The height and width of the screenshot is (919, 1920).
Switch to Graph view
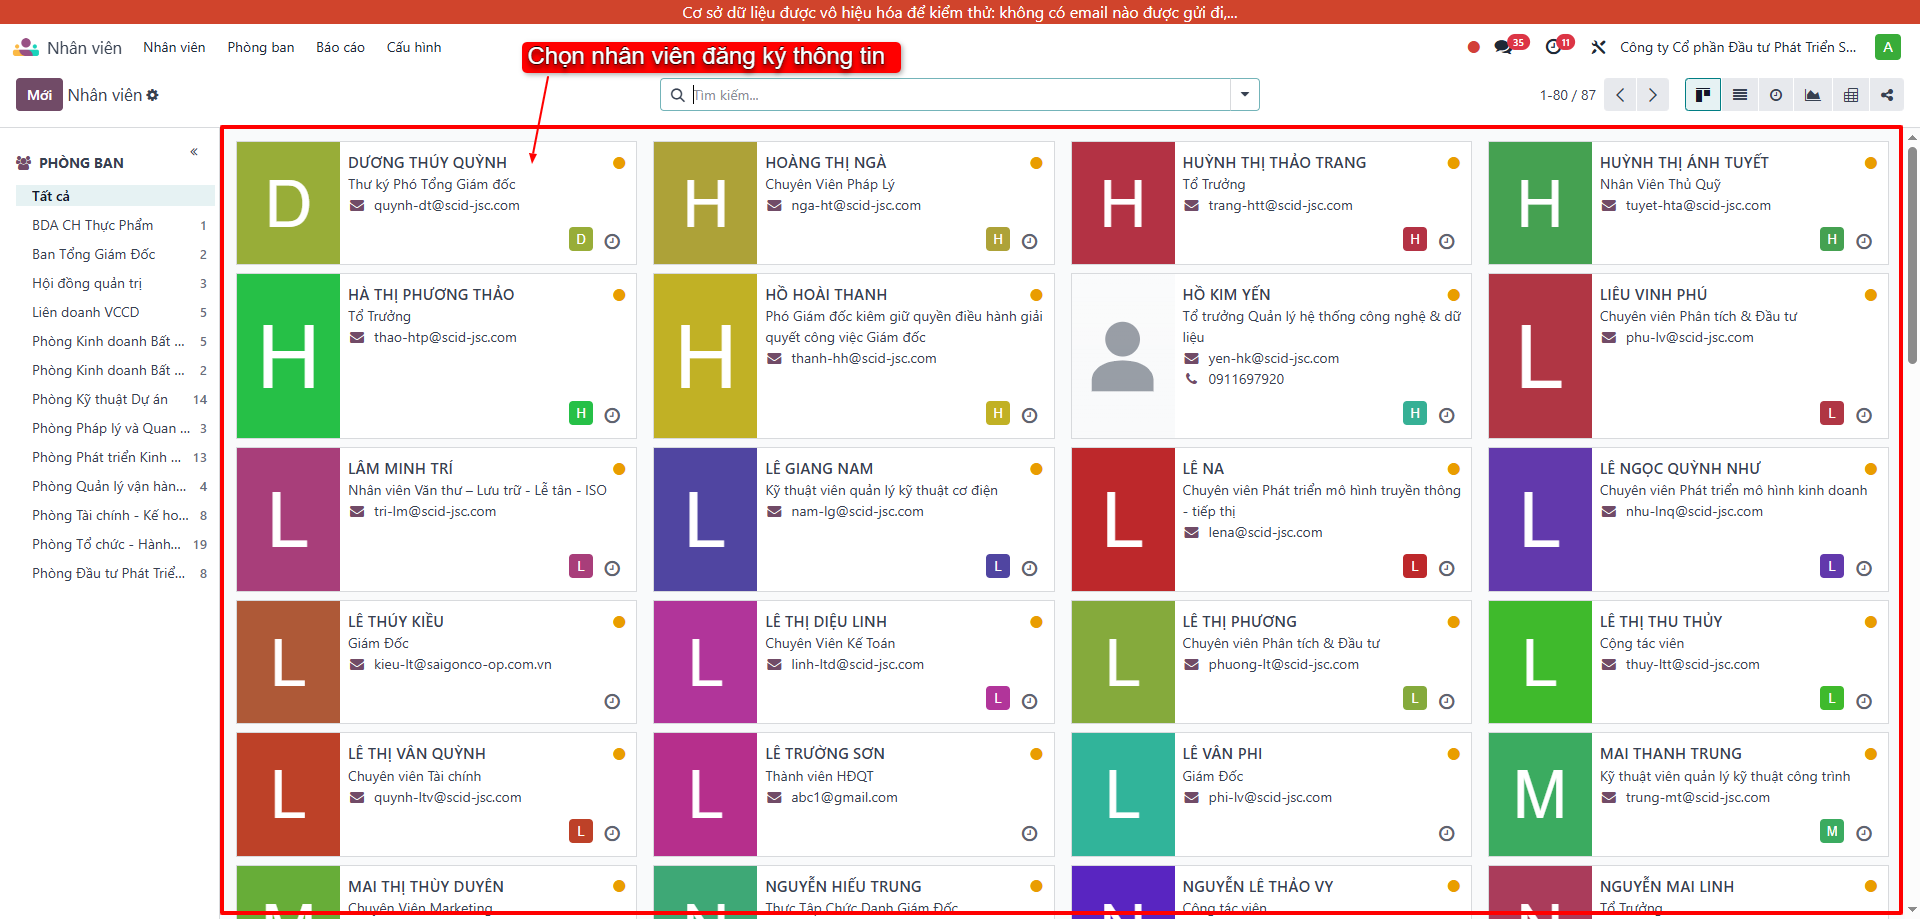(1813, 95)
